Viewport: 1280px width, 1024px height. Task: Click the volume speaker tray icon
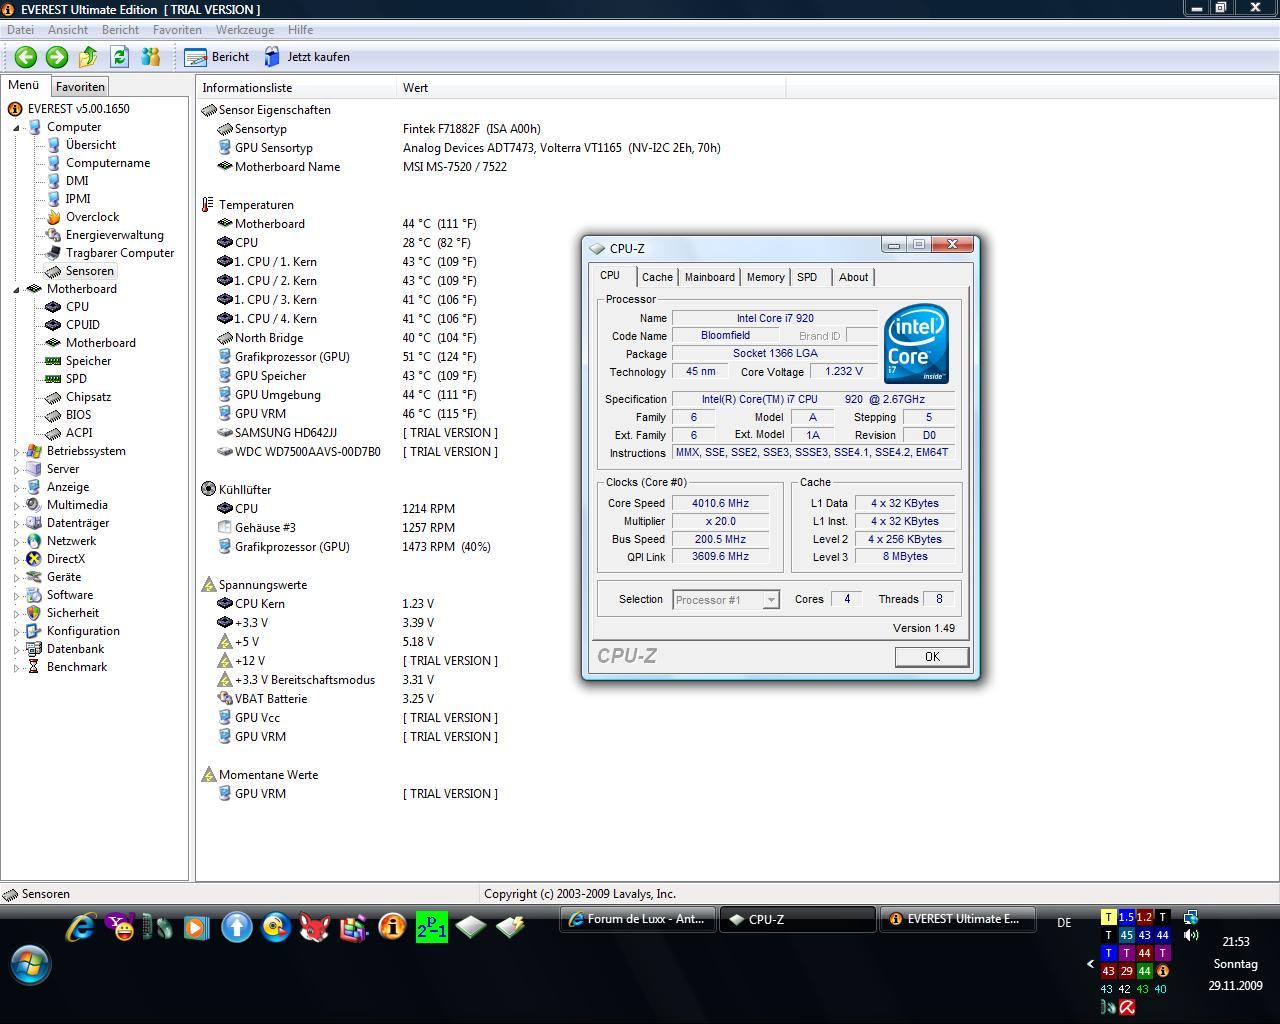(x=1191, y=935)
